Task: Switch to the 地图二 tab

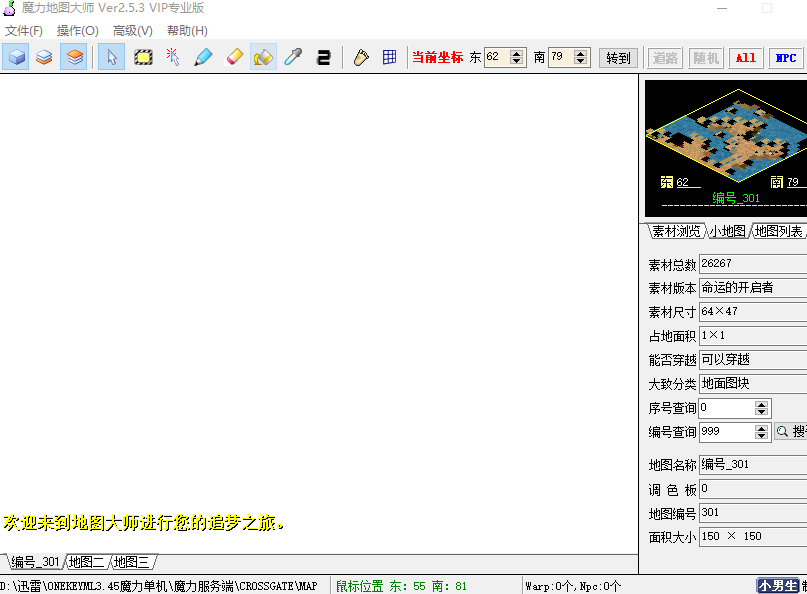Action: [x=86, y=562]
